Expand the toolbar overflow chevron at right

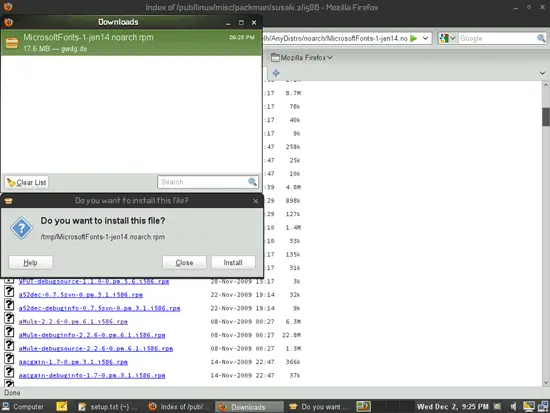pos(542,73)
